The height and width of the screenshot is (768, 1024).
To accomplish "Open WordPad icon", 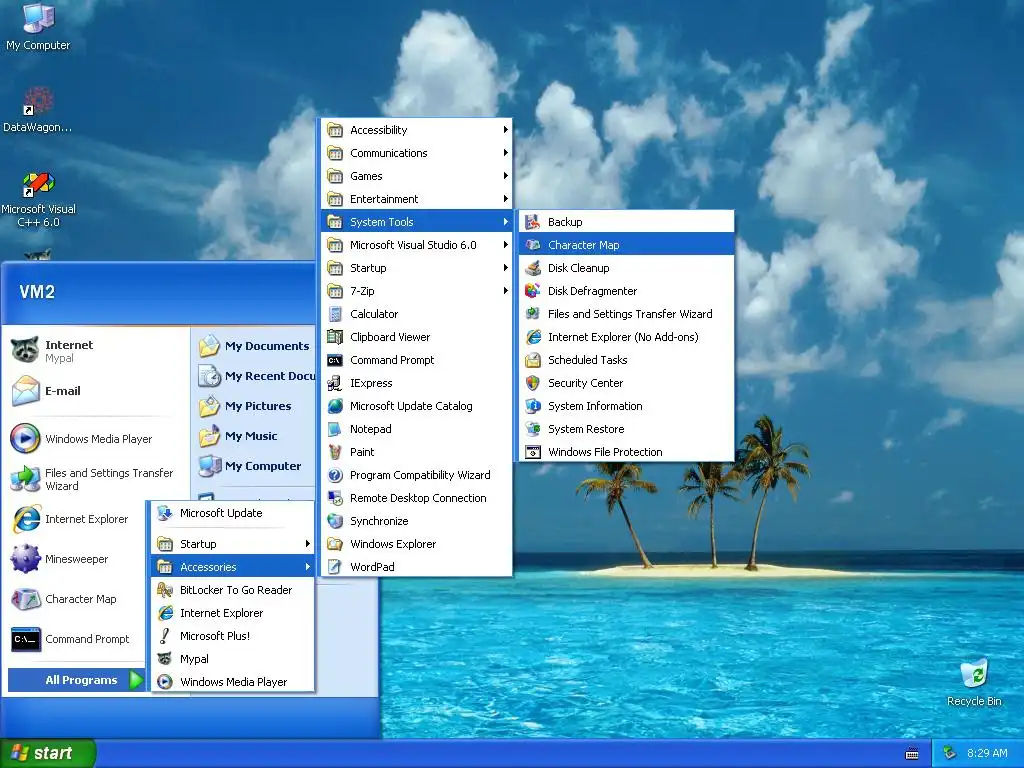I will tap(335, 567).
